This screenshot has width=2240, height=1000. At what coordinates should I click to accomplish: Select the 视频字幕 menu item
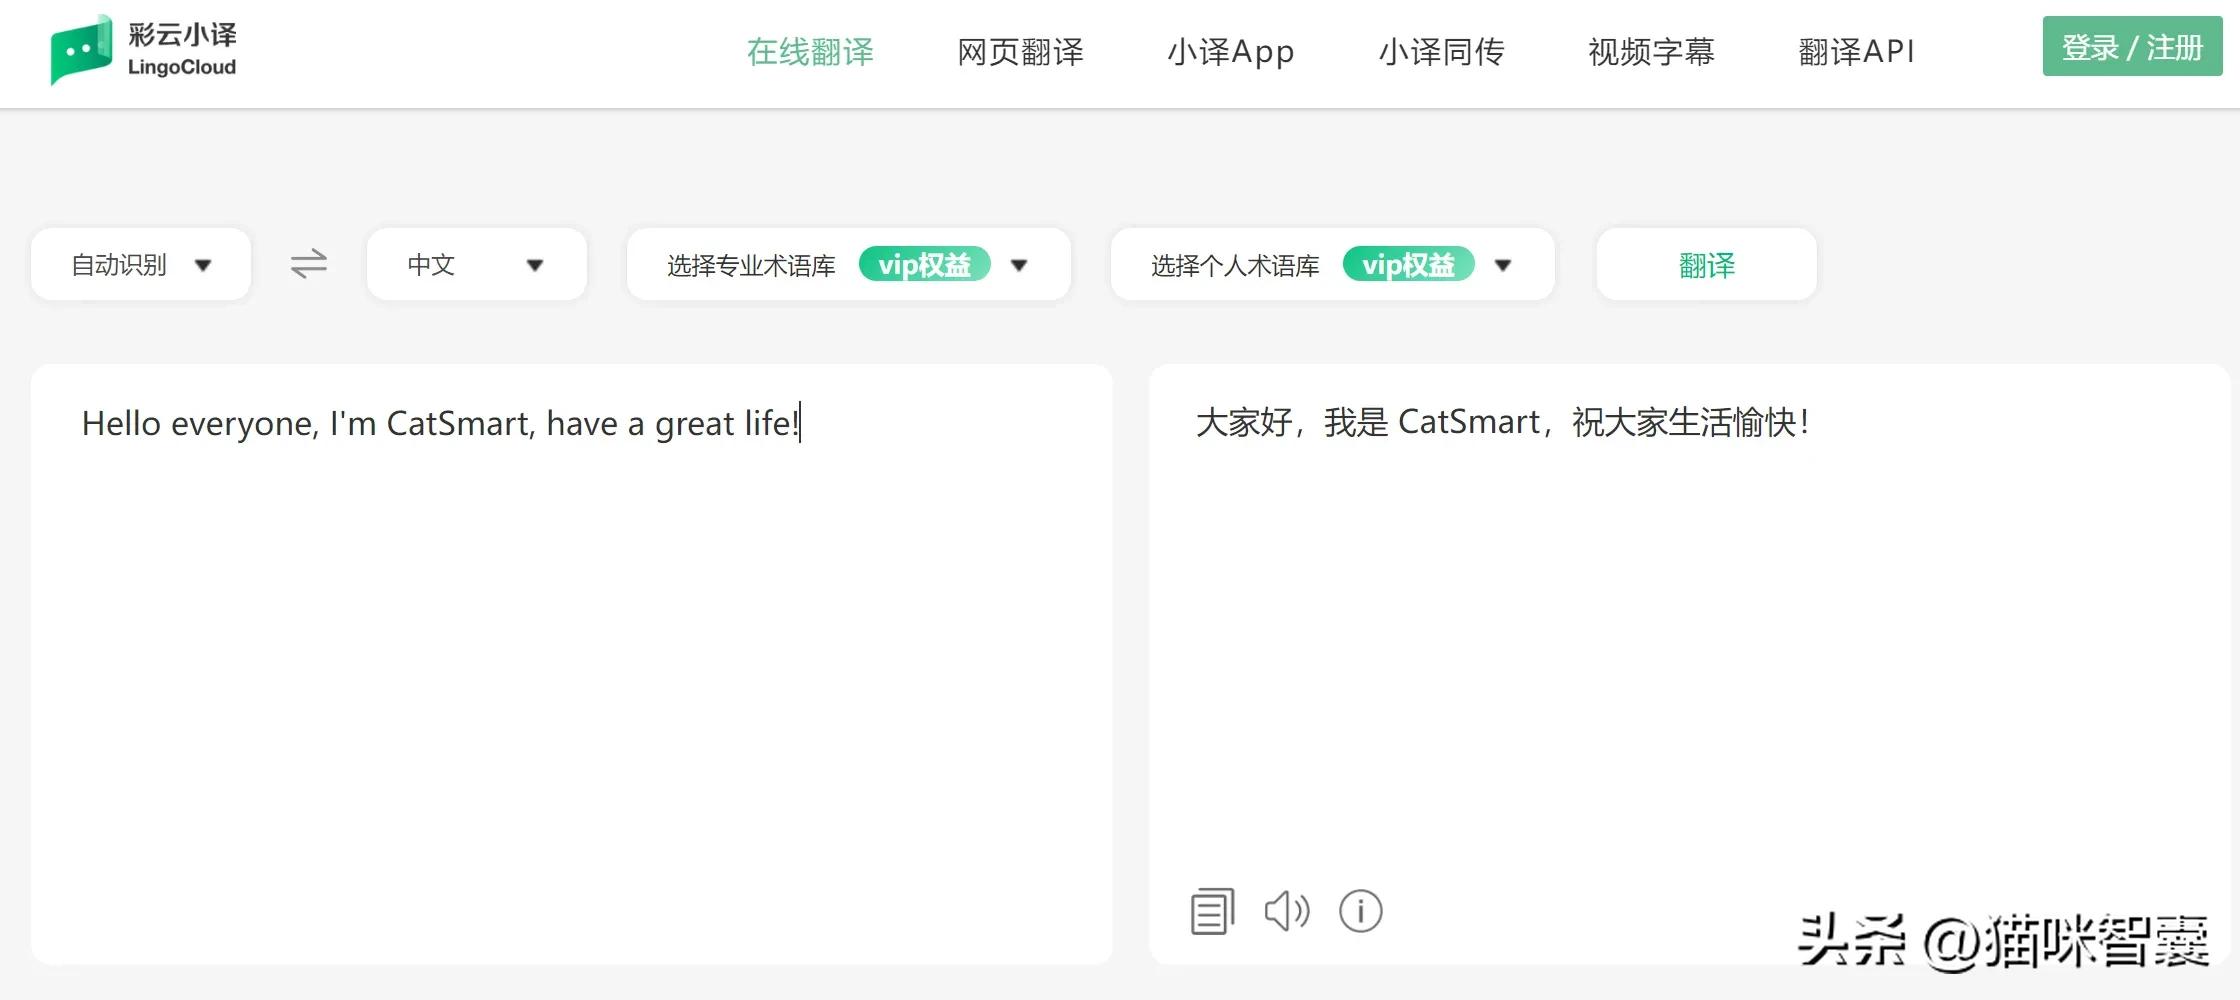pos(1651,52)
